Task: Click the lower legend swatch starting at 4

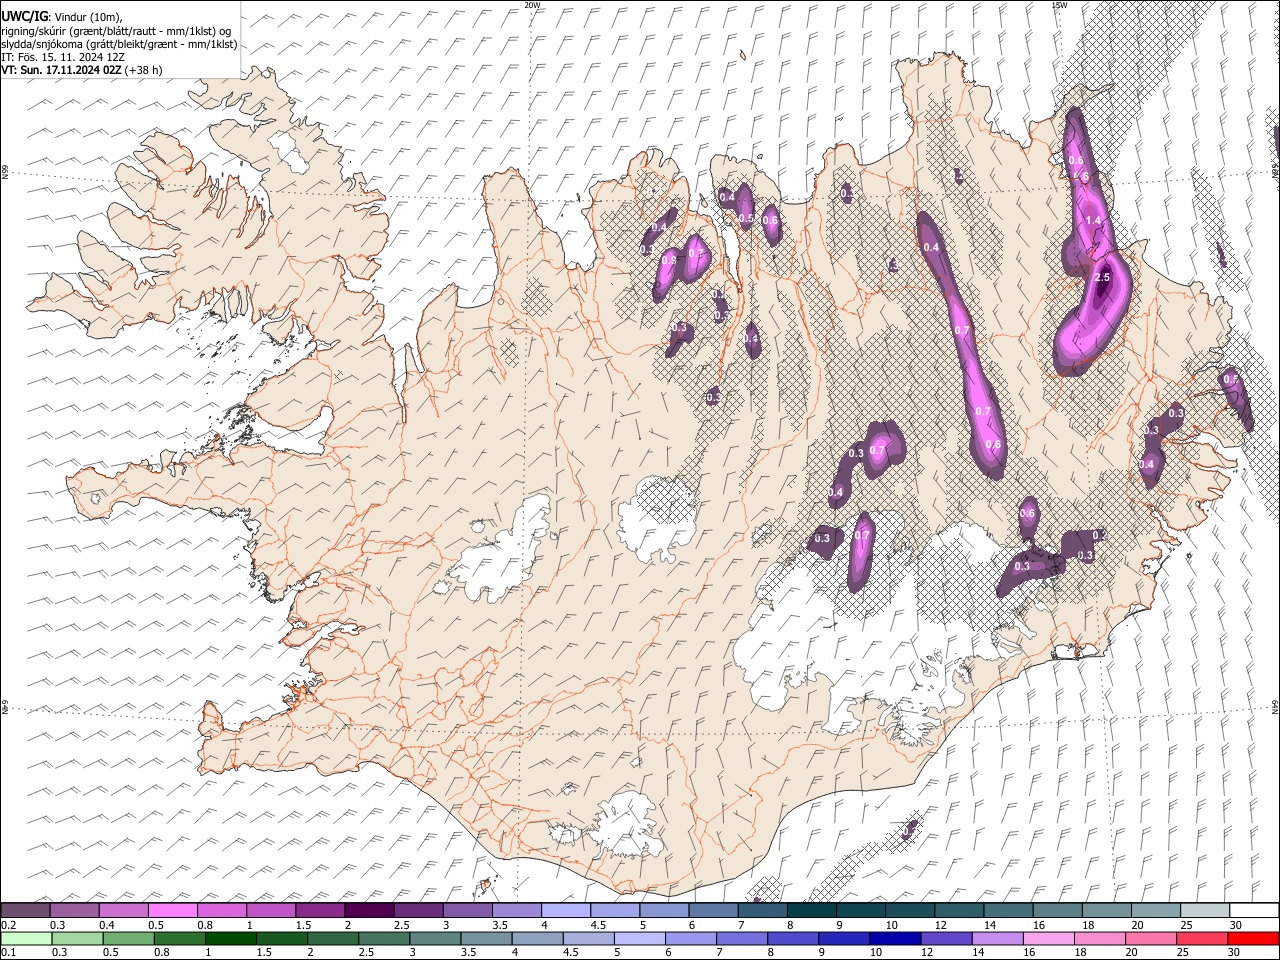Action: (536, 938)
